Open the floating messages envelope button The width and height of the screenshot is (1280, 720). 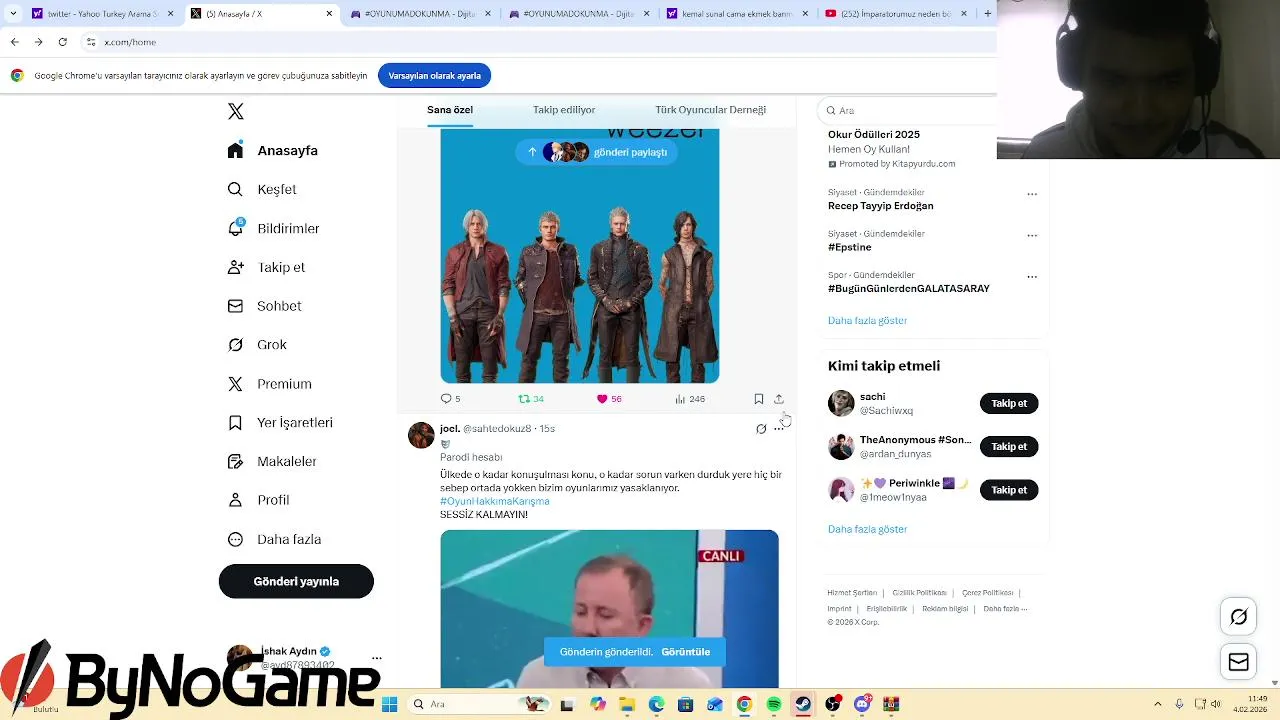tap(1238, 662)
